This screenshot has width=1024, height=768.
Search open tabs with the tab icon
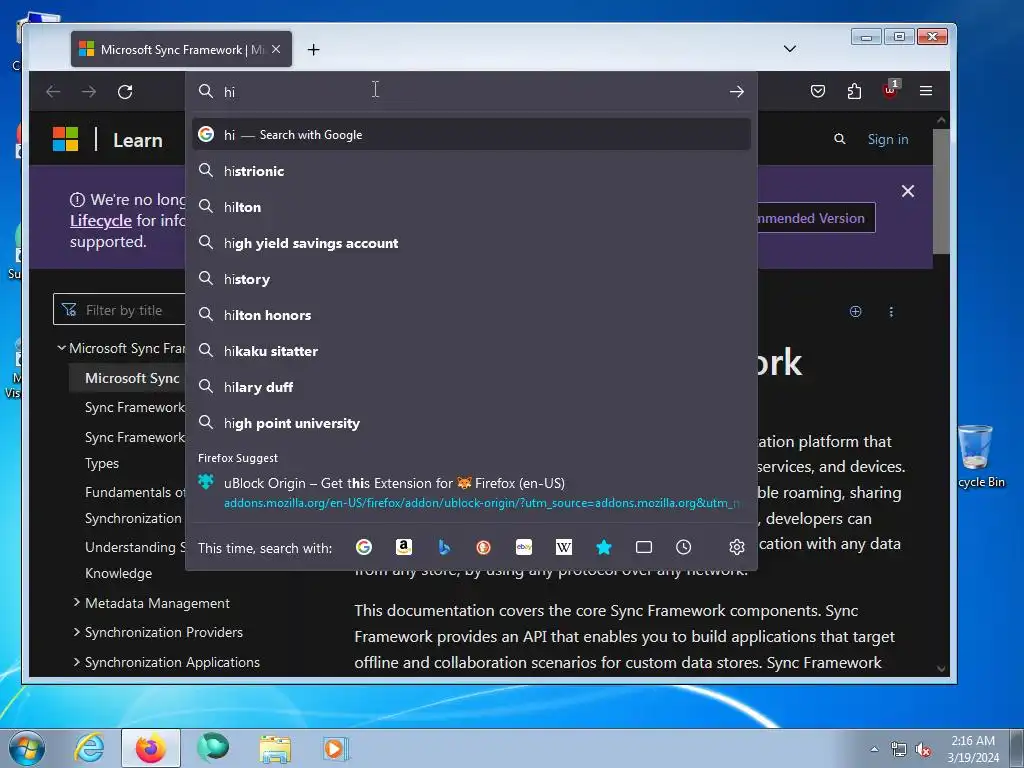click(644, 547)
